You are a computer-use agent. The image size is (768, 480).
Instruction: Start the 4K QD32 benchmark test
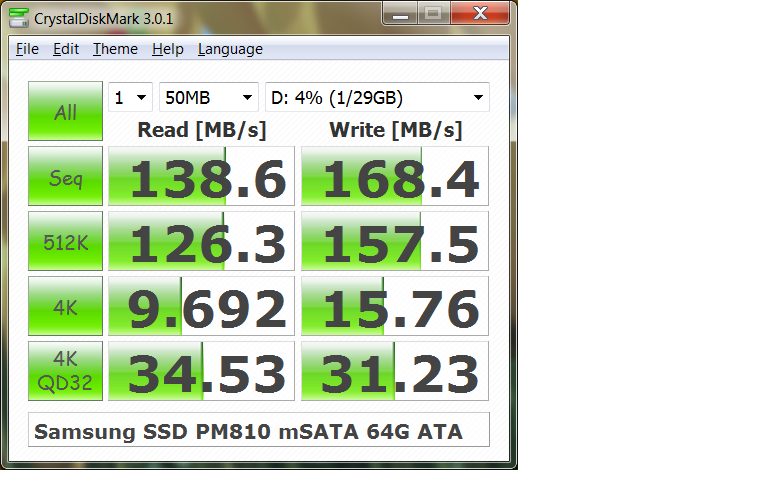pyautogui.click(x=65, y=371)
